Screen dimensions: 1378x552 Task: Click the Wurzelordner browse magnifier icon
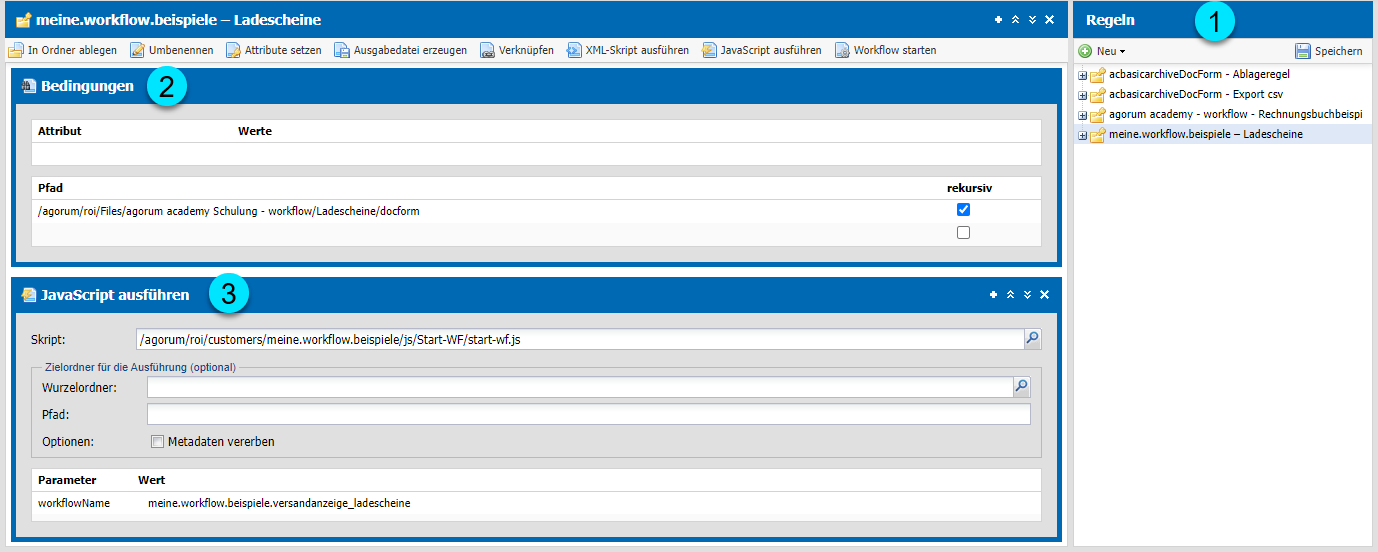(x=1021, y=387)
